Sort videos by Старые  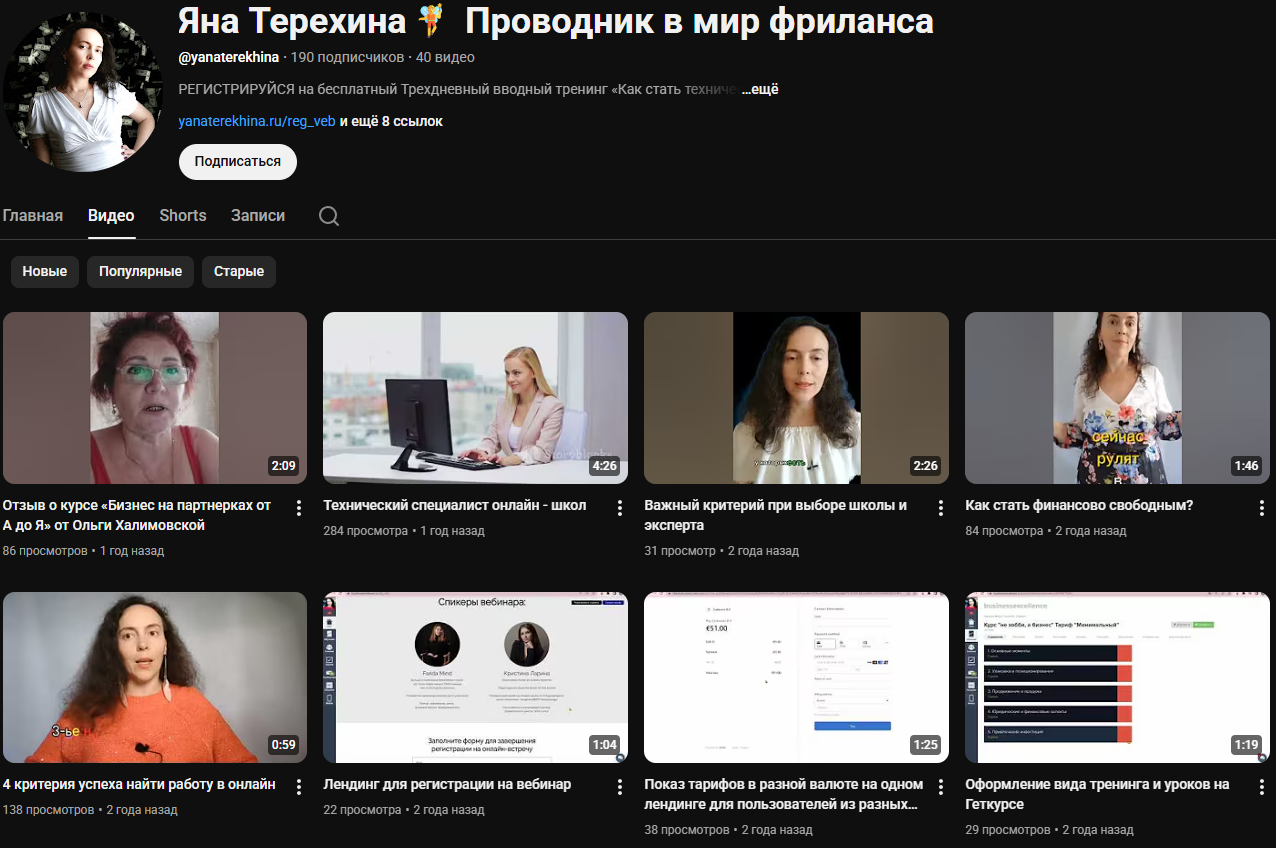point(239,271)
